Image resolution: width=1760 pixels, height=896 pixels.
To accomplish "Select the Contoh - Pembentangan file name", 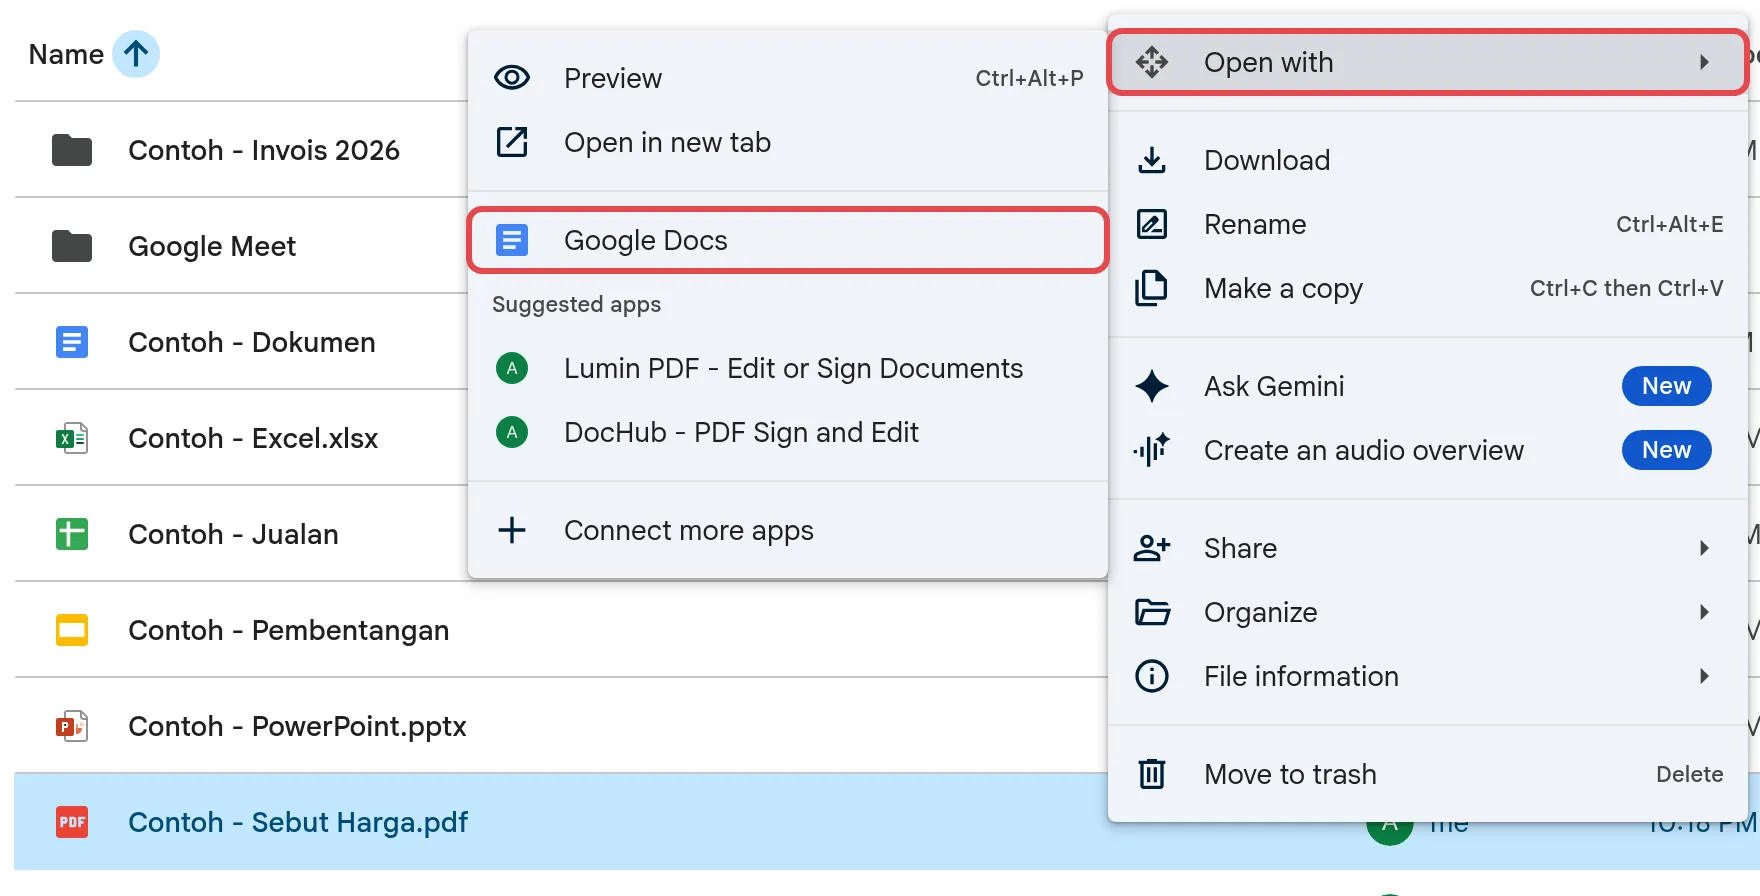I will click(x=289, y=630).
